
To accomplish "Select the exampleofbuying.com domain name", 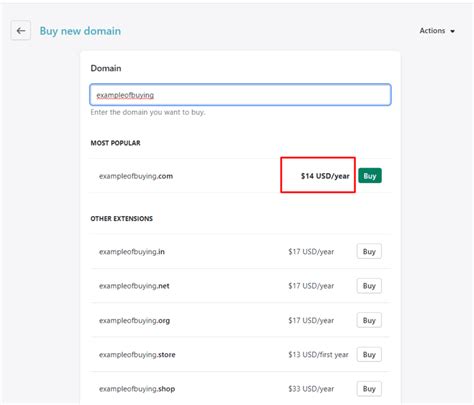I will 136,176.
